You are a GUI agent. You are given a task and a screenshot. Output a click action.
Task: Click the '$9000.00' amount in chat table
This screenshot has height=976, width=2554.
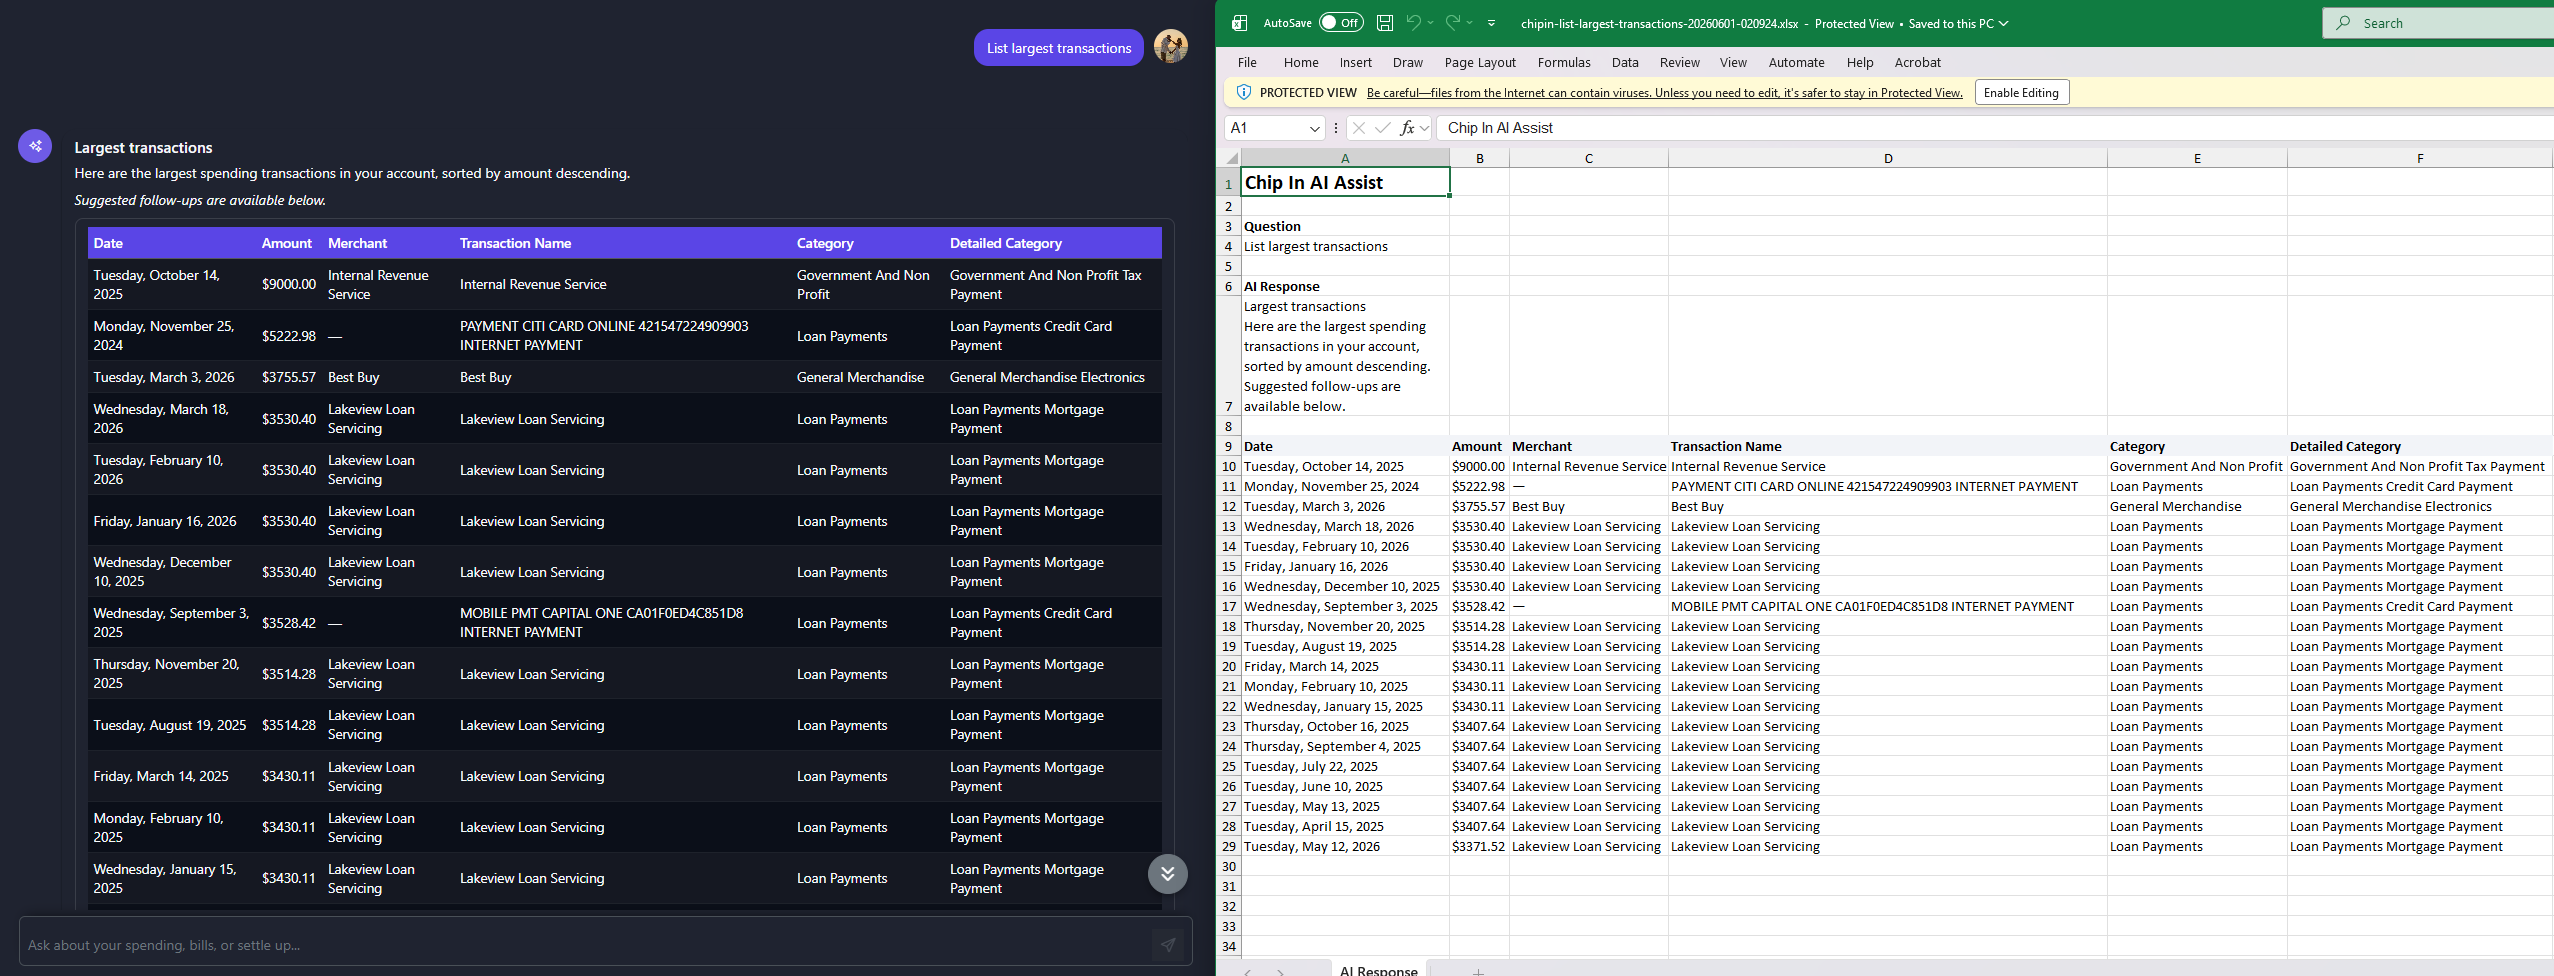point(289,284)
